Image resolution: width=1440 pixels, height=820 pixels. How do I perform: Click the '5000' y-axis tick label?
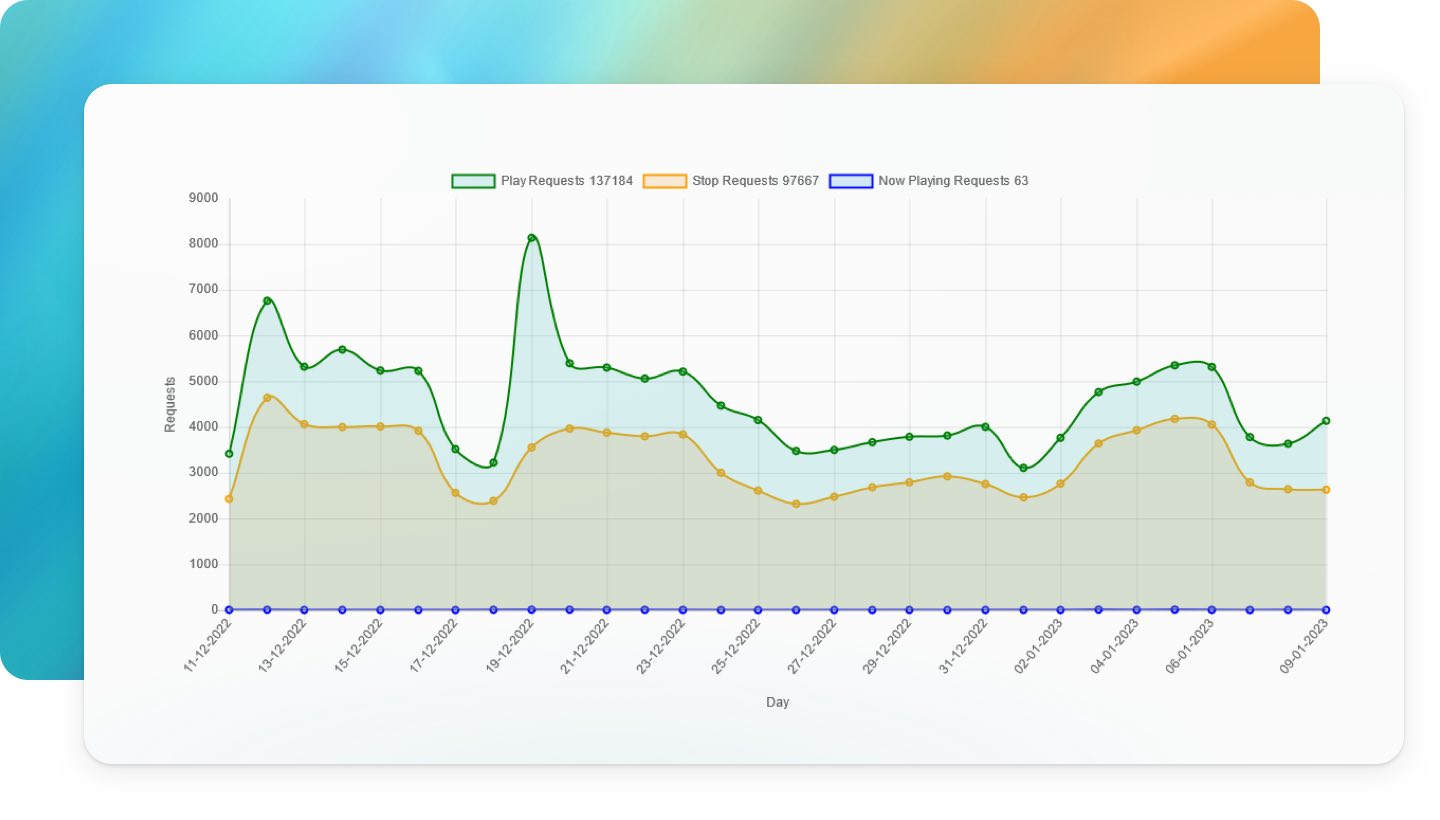(203, 381)
